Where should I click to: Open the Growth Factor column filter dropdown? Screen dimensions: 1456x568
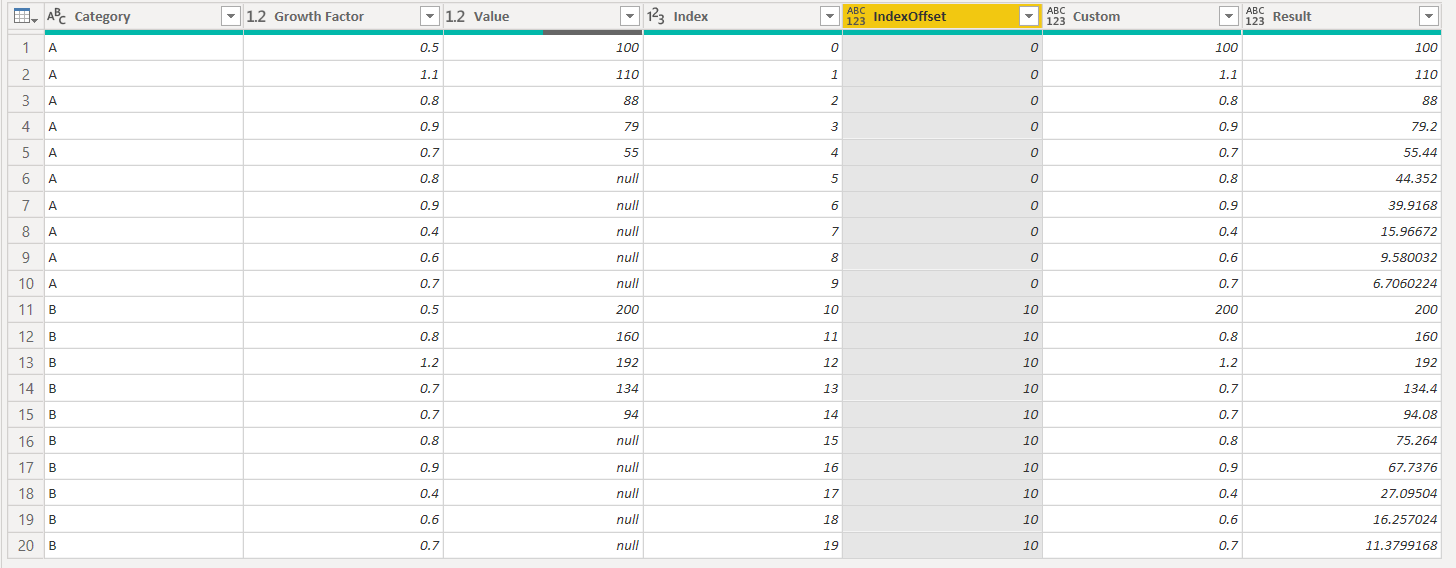pos(430,17)
